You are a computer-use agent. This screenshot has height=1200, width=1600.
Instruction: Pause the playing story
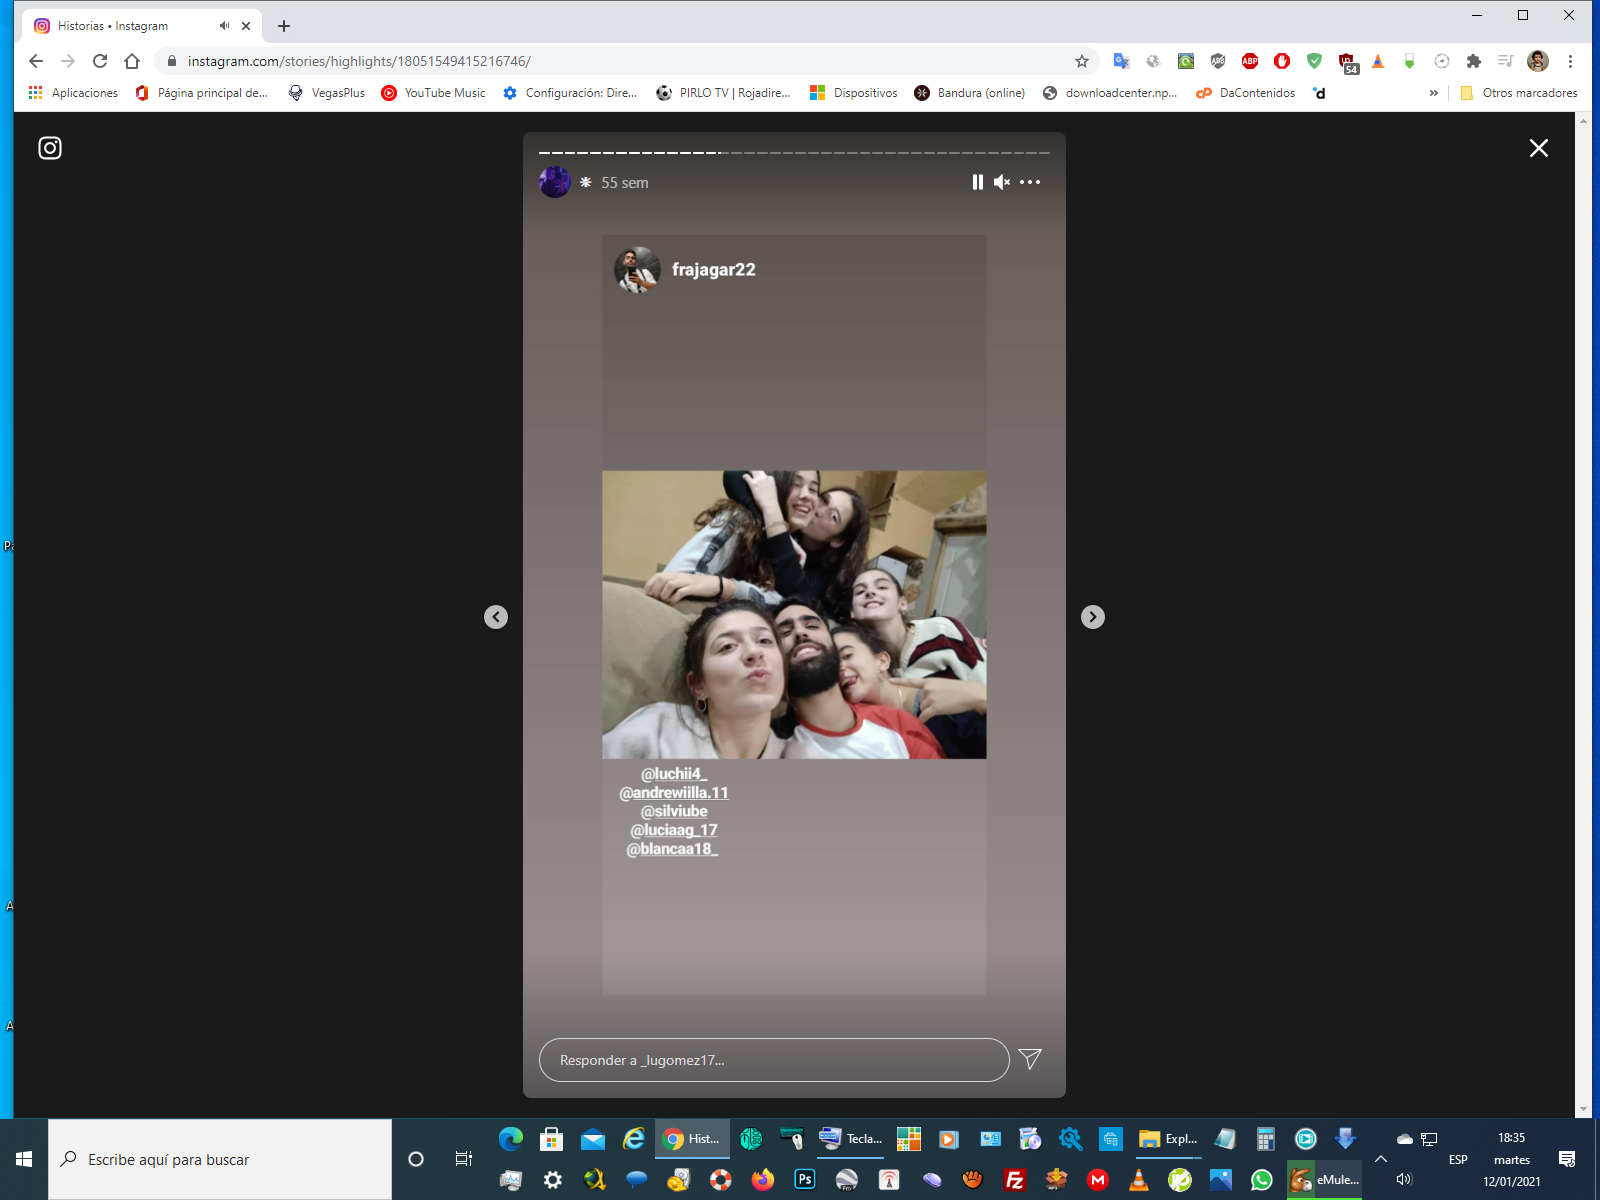click(x=977, y=182)
